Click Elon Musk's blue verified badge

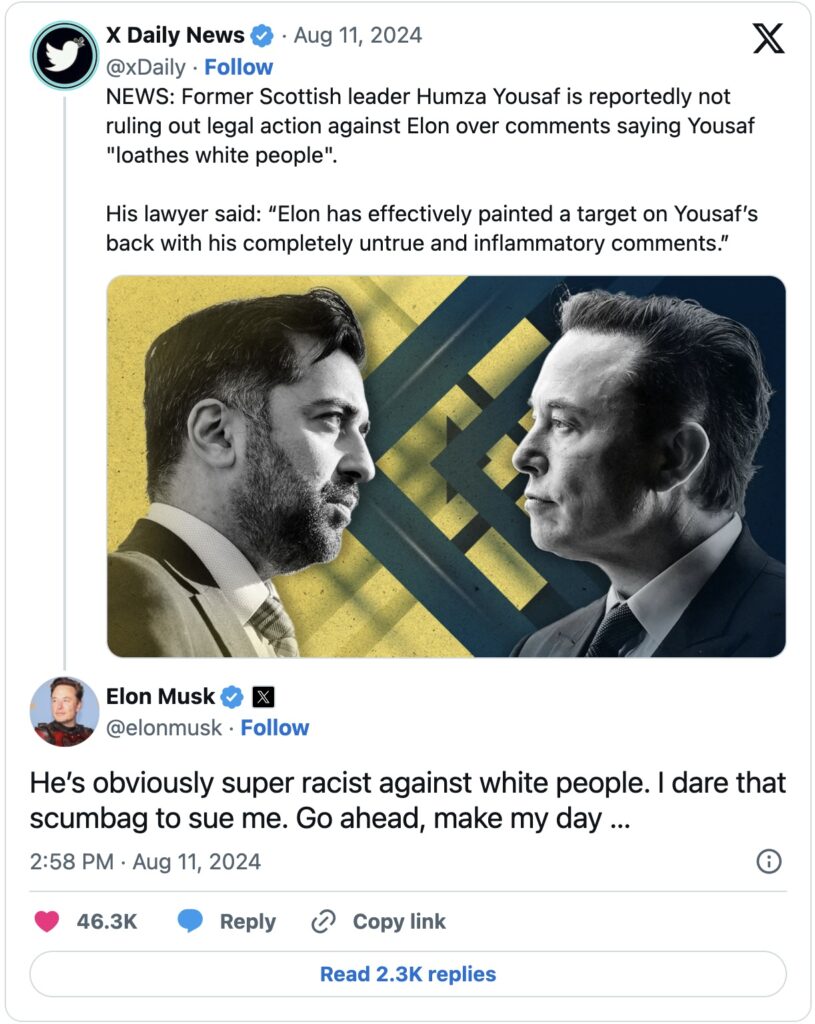[233, 697]
